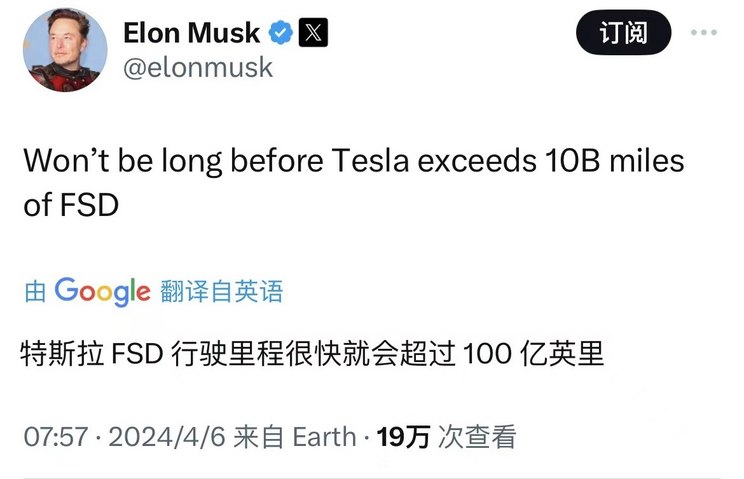Click the English tweet's second line "of FSD"
Screen dimensions: 744x479
click(70, 205)
